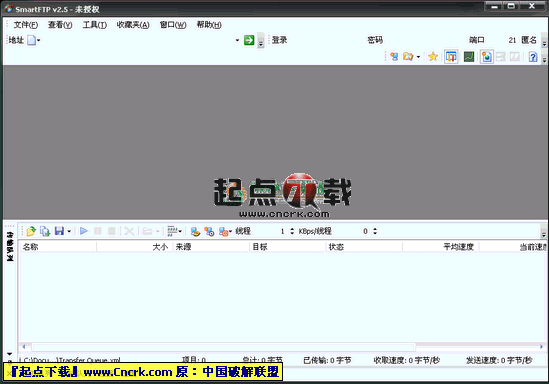
Task: Sort queue by 大小 column header
Action: point(134,247)
